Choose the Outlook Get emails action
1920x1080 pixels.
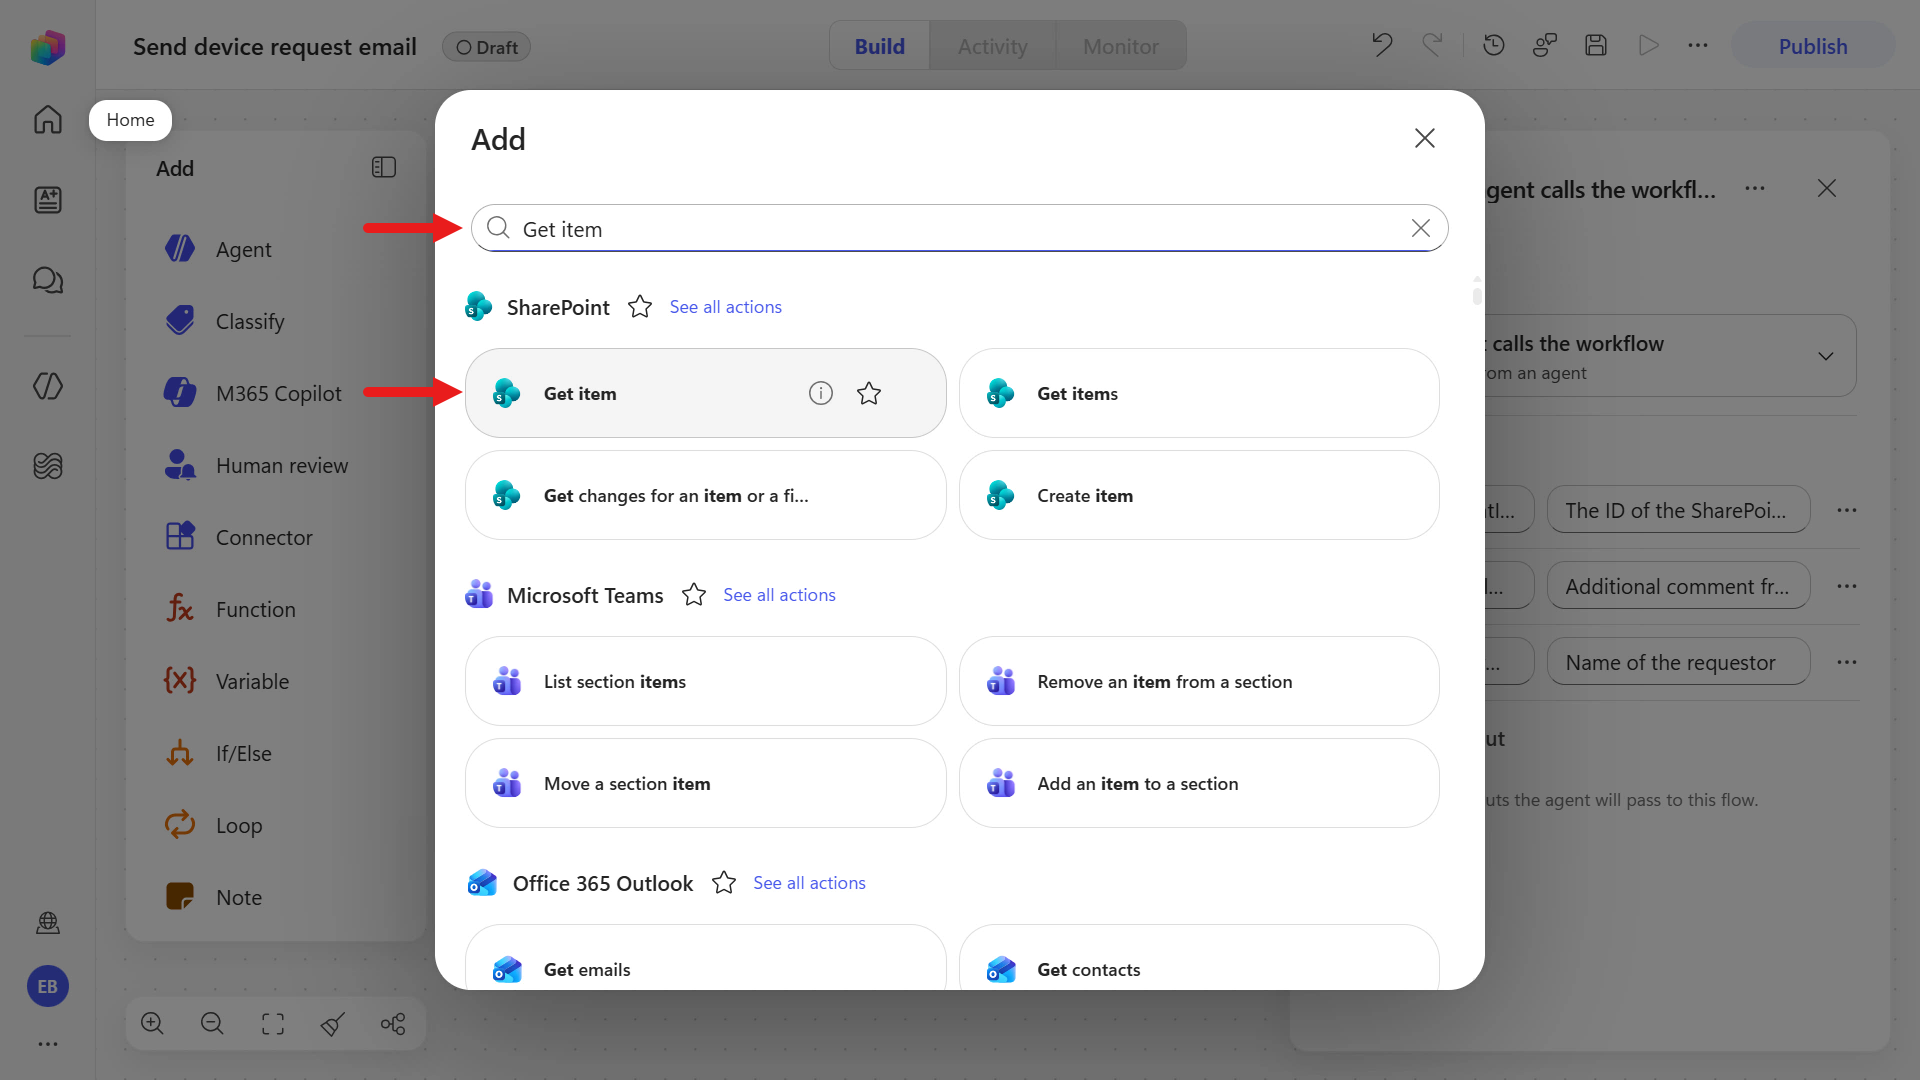coord(705,958)
